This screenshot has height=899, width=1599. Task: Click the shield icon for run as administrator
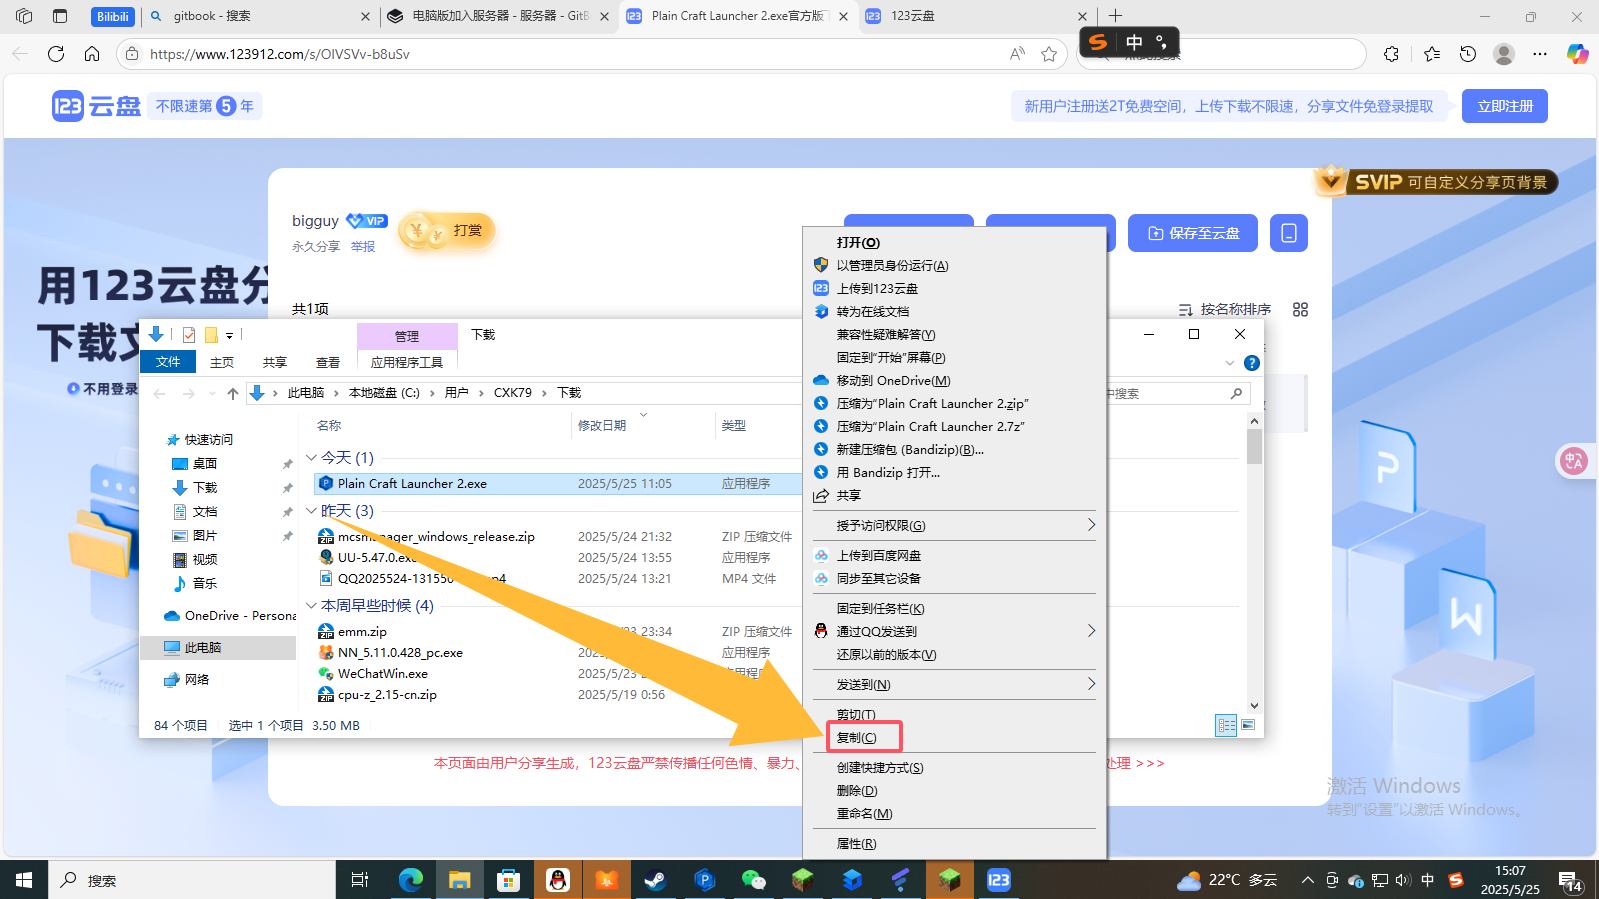[821, 265]
